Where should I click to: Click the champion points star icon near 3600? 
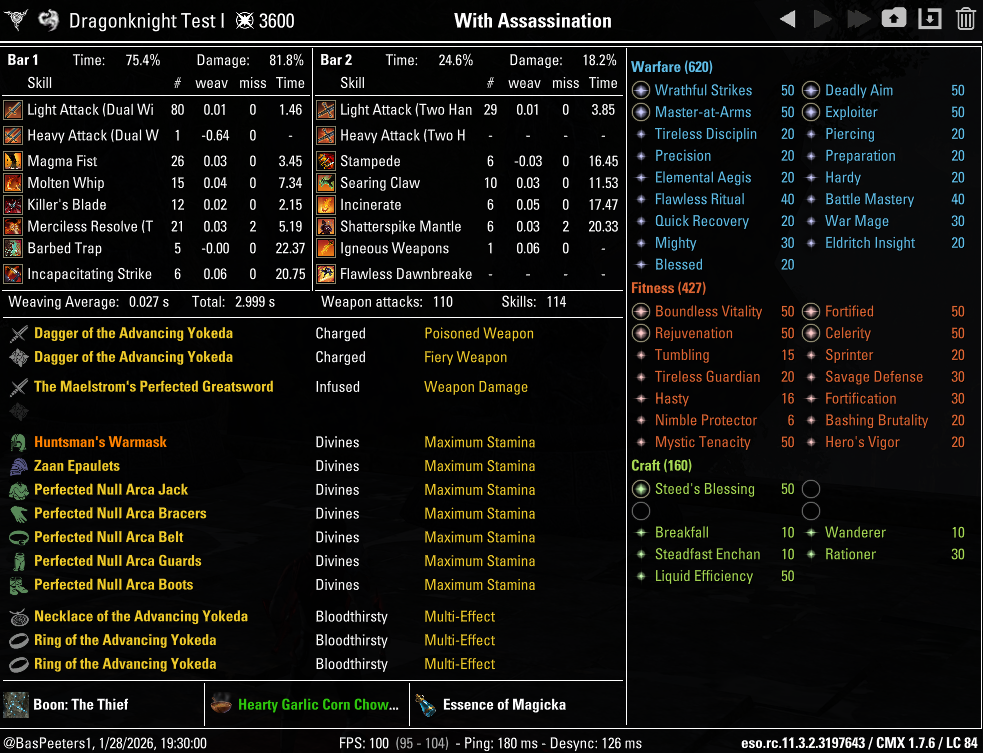coord(244,21)
